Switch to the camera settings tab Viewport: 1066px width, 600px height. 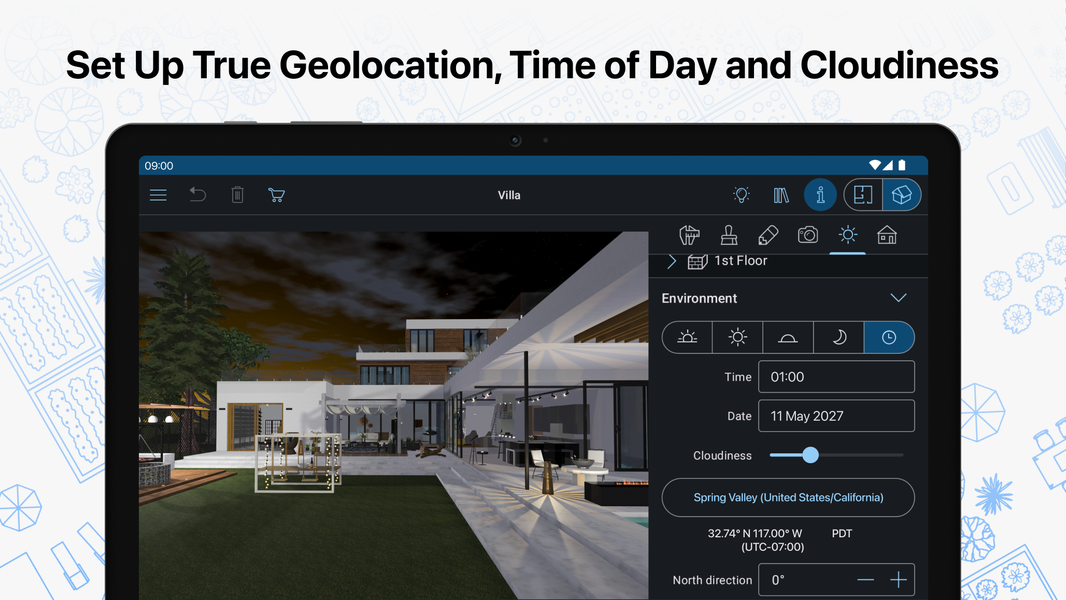(x=807, y=235)
